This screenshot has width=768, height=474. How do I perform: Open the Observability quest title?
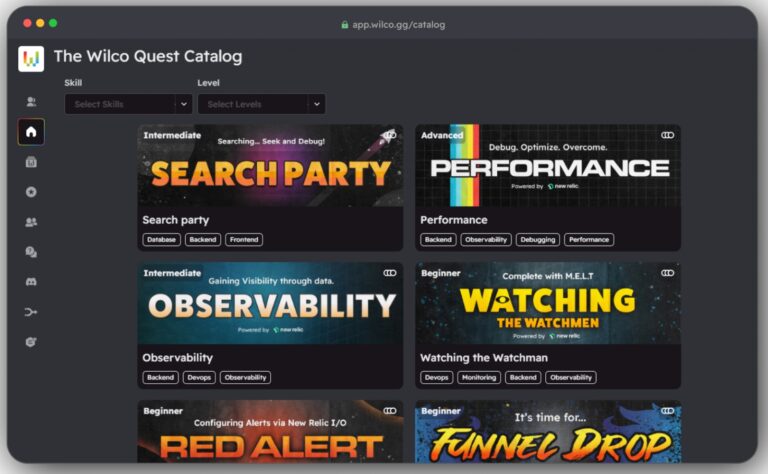[177, 357]
